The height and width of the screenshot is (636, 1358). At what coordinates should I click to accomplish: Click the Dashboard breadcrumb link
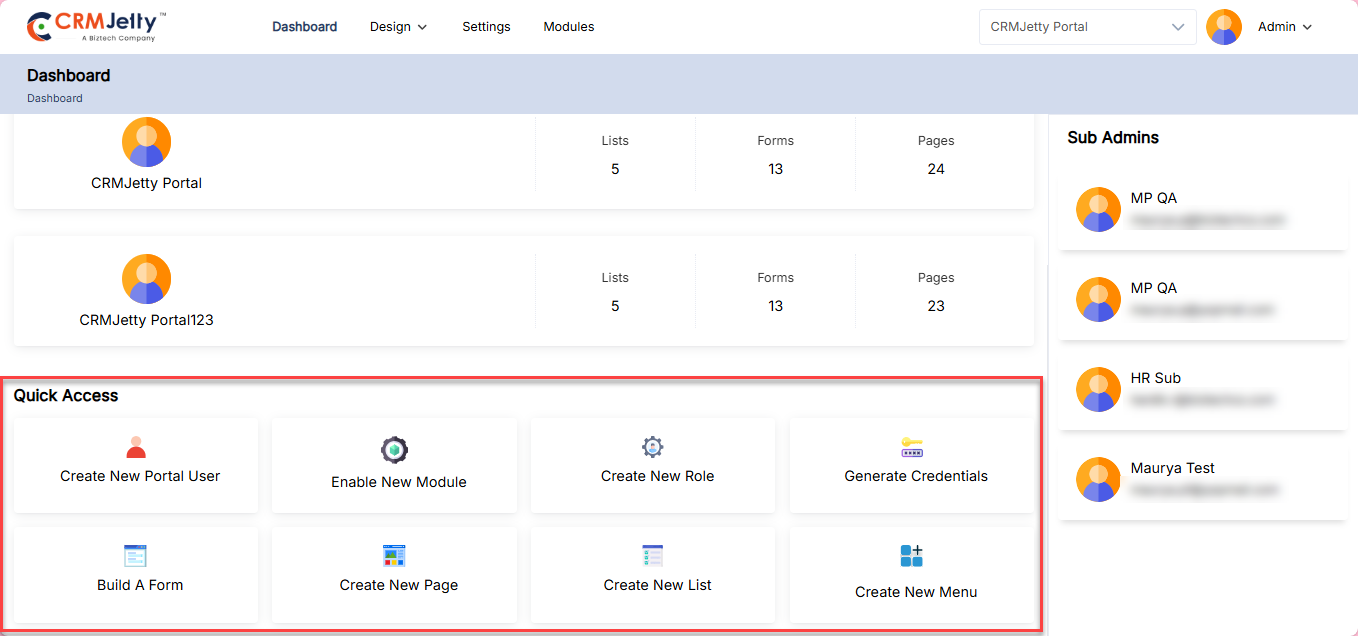pos(55,98)
